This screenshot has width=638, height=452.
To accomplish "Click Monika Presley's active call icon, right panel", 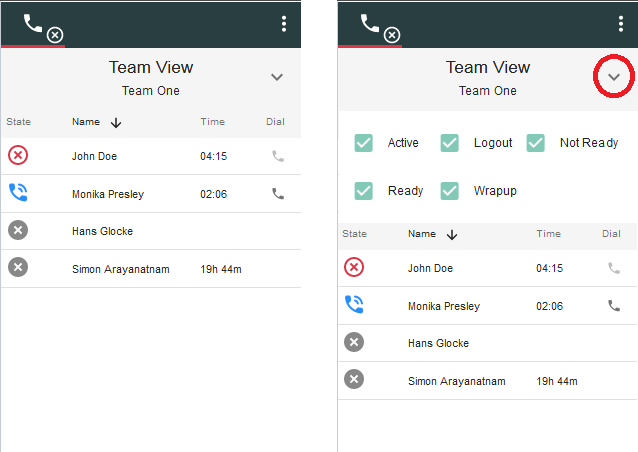I will pos(354,304).
